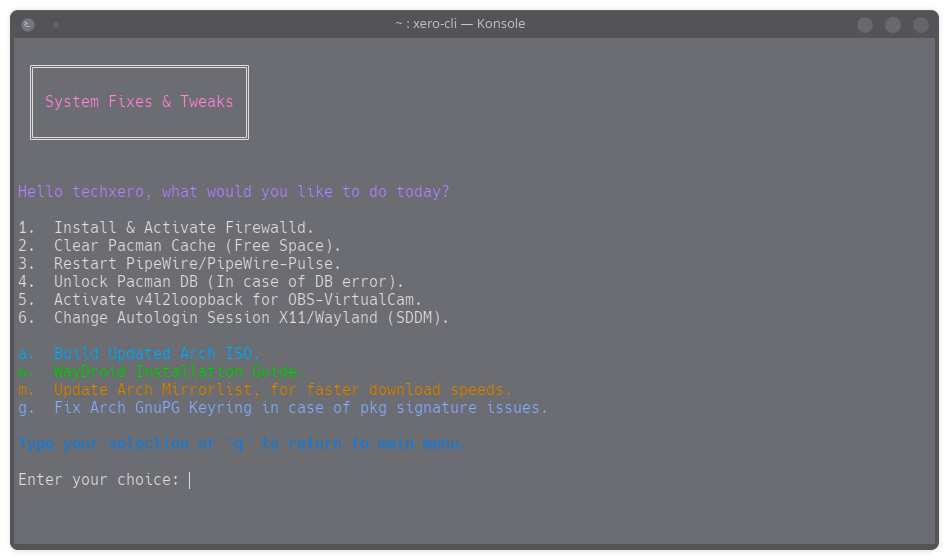This screenshot has width=949, height=560.
Task: Click the 'Build Updated Arch ISO' option
Action: tap(156, 354)
